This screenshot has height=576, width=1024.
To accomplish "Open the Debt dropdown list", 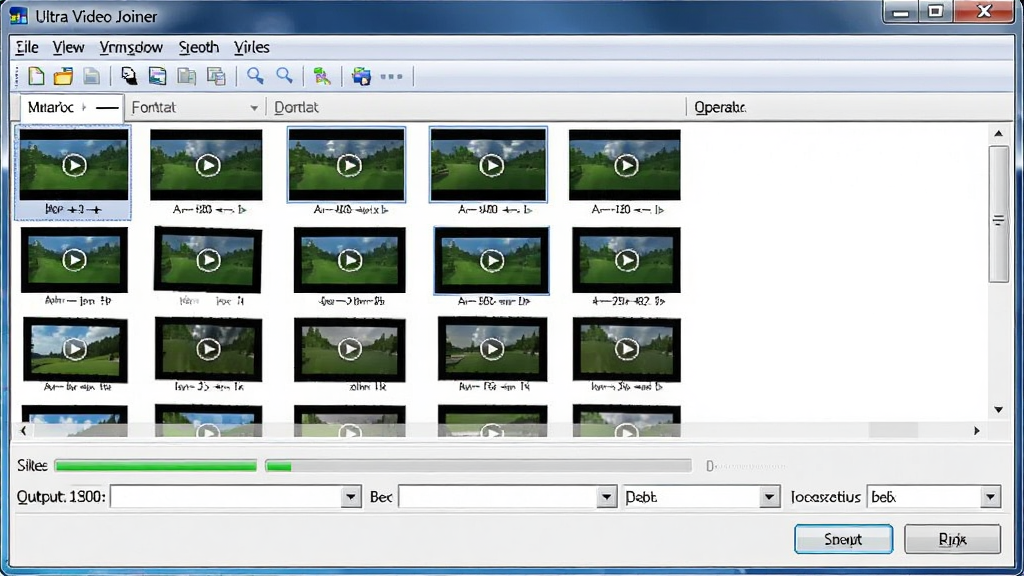I will (x=769, y=497).
